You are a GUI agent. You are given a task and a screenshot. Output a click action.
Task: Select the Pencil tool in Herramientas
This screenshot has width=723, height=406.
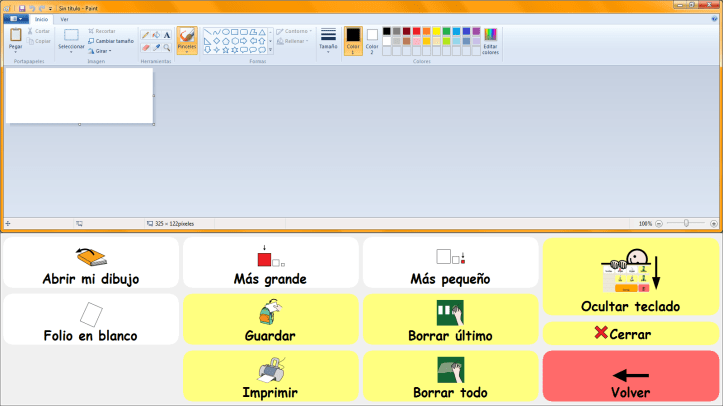[146, 35]
